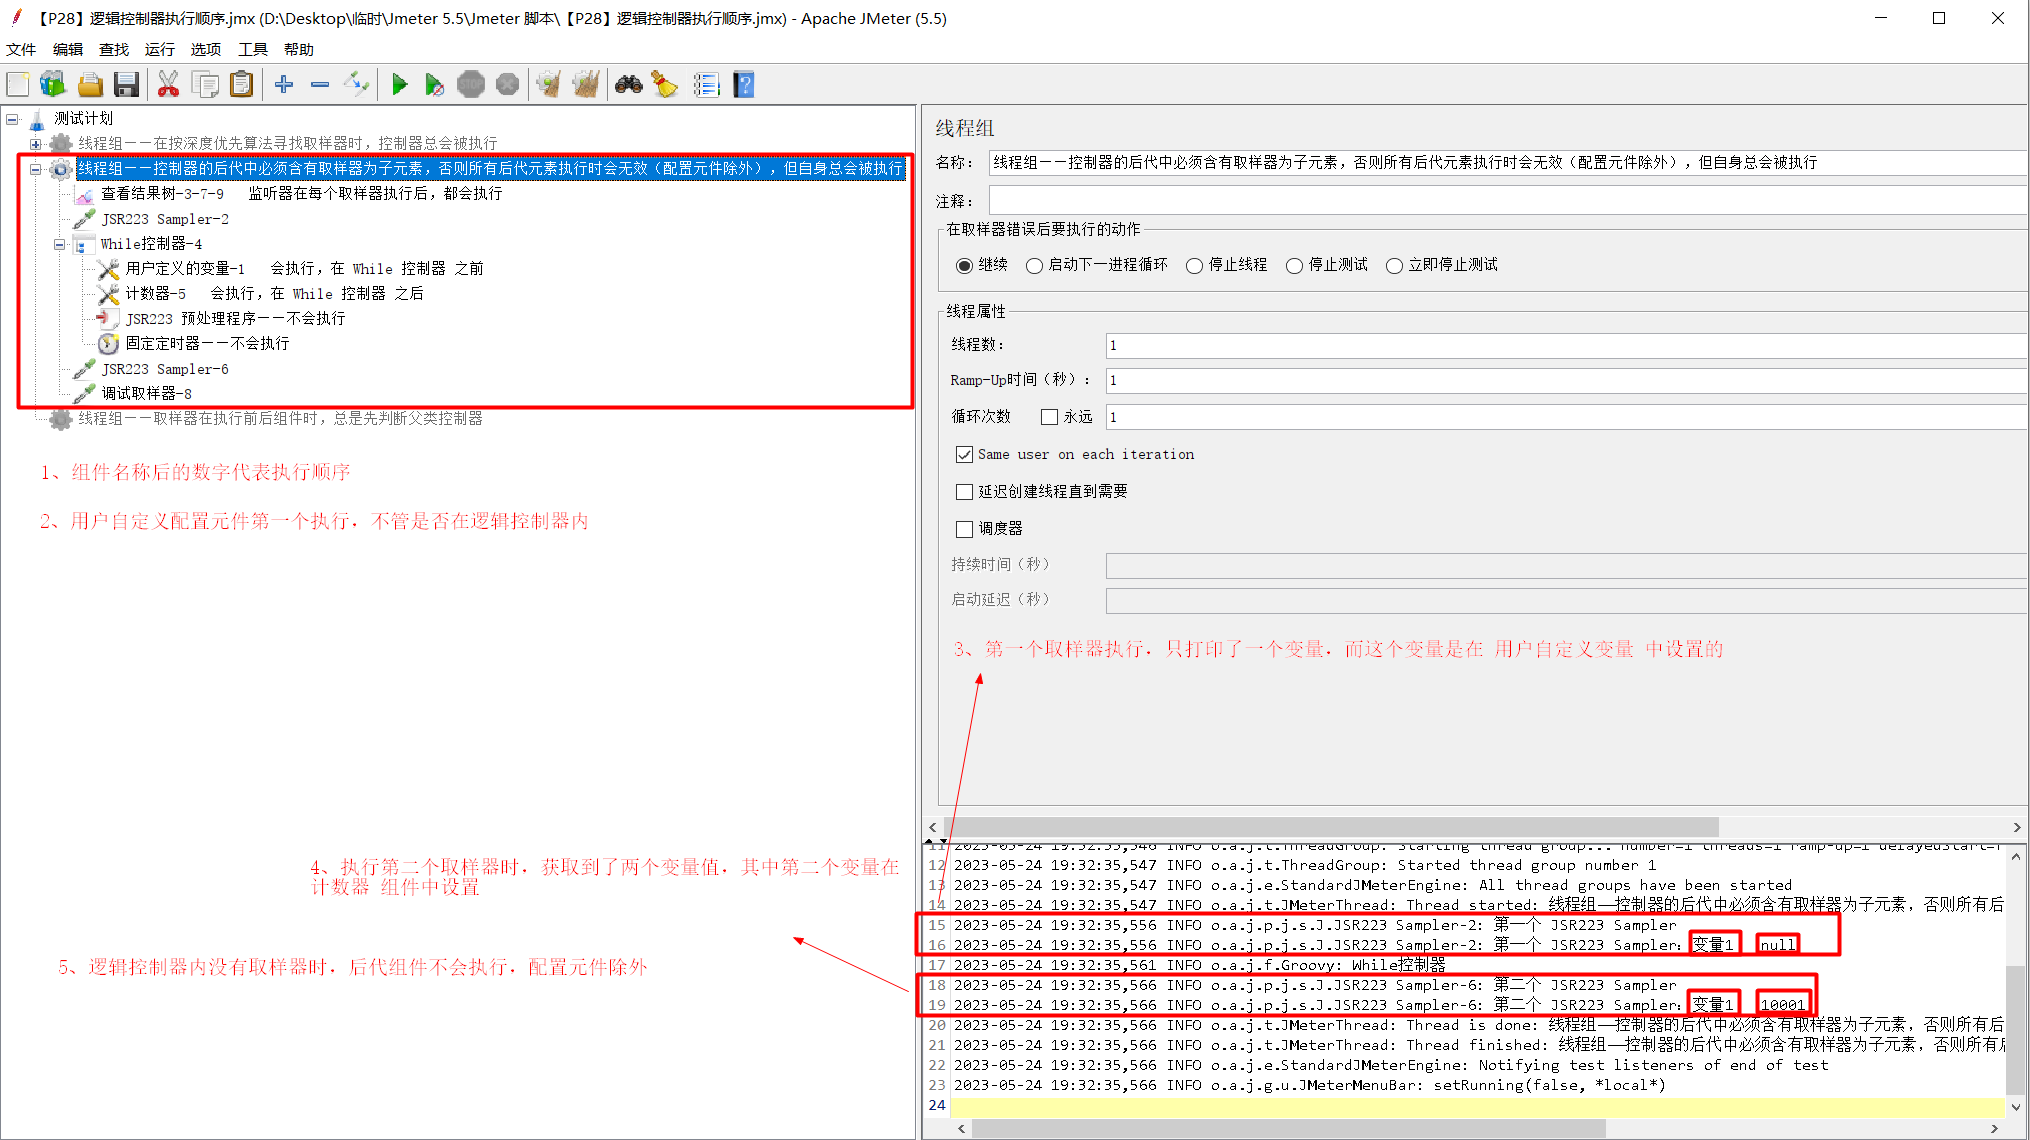Select JSR223 Sampler-2 in the tree

(165, 219)
